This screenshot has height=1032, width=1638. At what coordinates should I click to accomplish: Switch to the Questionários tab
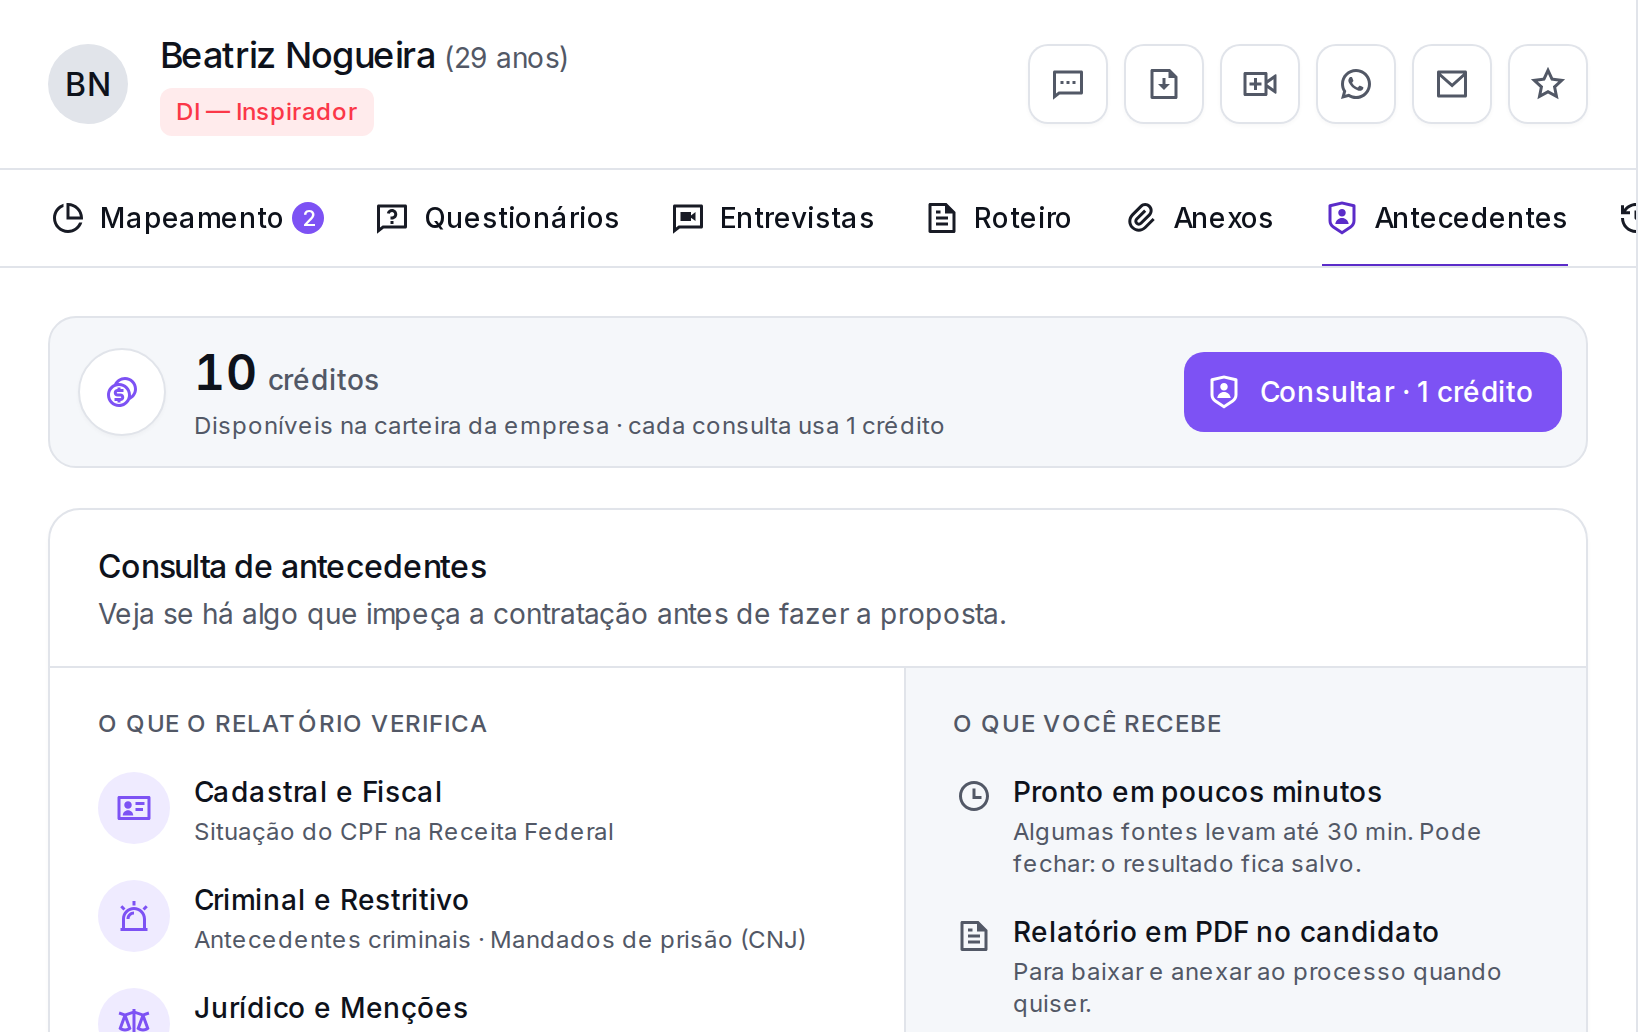point(497,218)
